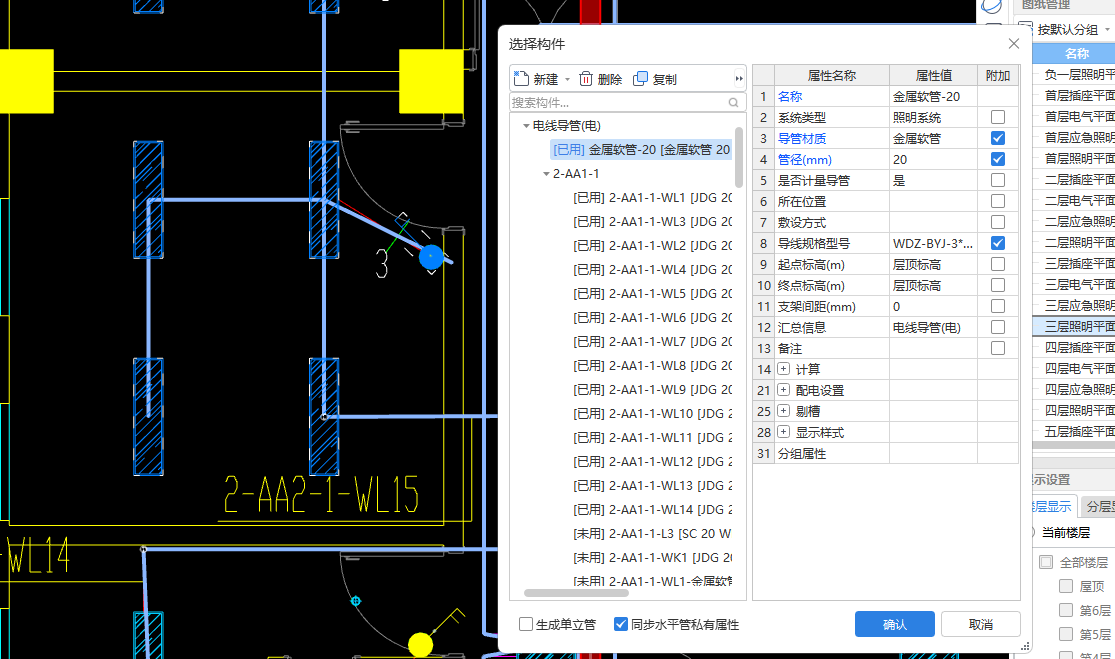Collapse the 2-AA1-1 tree node
Image resolution: width=1115 pixels, height=659 pixels.
546,173
